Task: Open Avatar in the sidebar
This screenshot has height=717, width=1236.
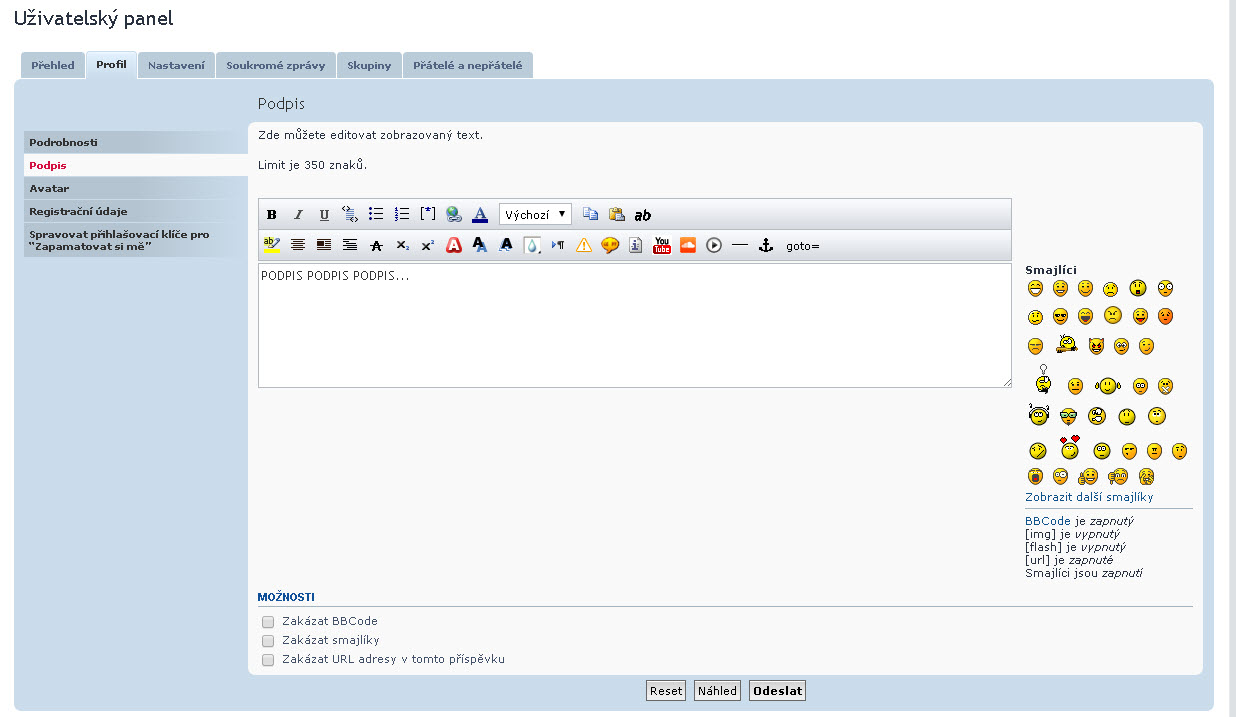Action: 49,188
